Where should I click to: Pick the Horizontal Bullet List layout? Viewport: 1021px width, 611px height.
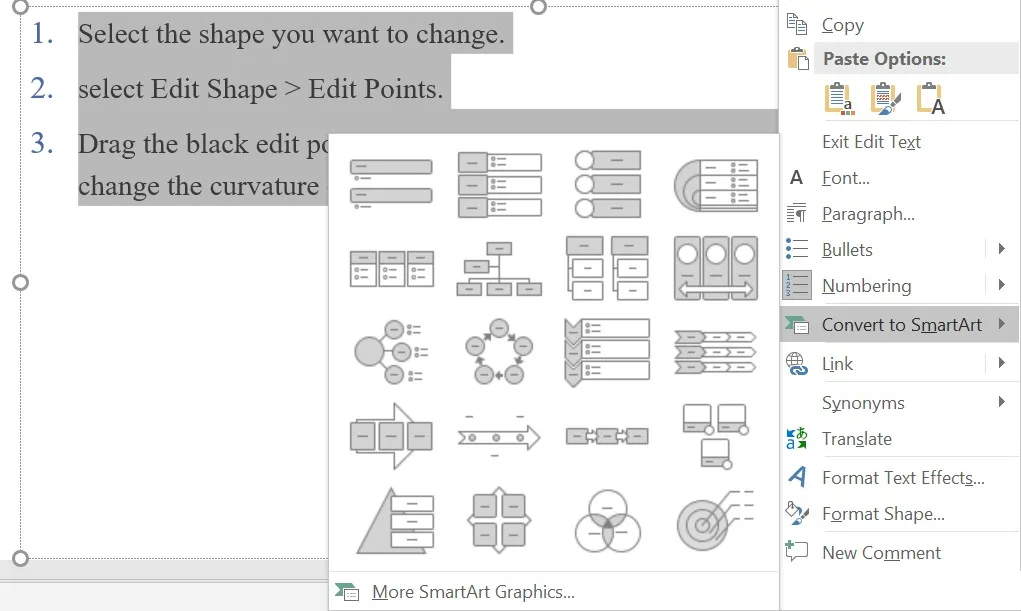[391, 268]
